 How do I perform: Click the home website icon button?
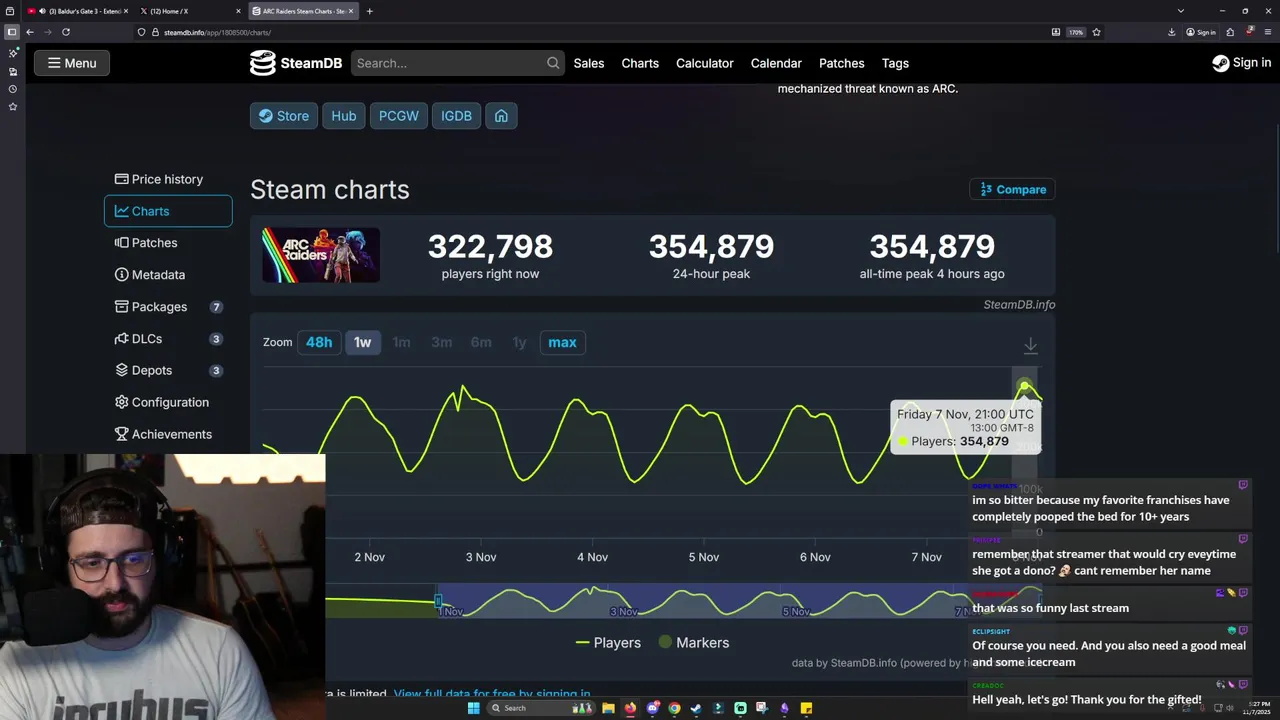click(501, 116)
